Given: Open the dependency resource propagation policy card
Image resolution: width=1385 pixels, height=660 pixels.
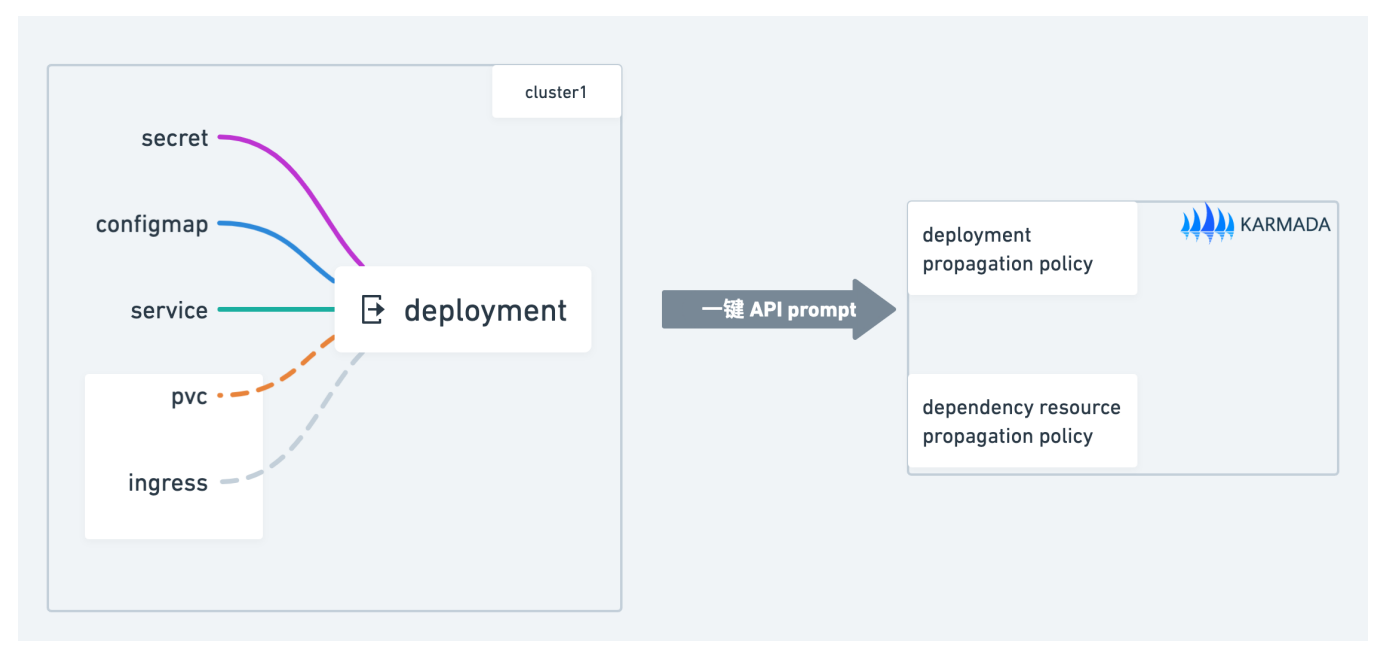Looking at the screenshot, I should (x=1021, y=421).
